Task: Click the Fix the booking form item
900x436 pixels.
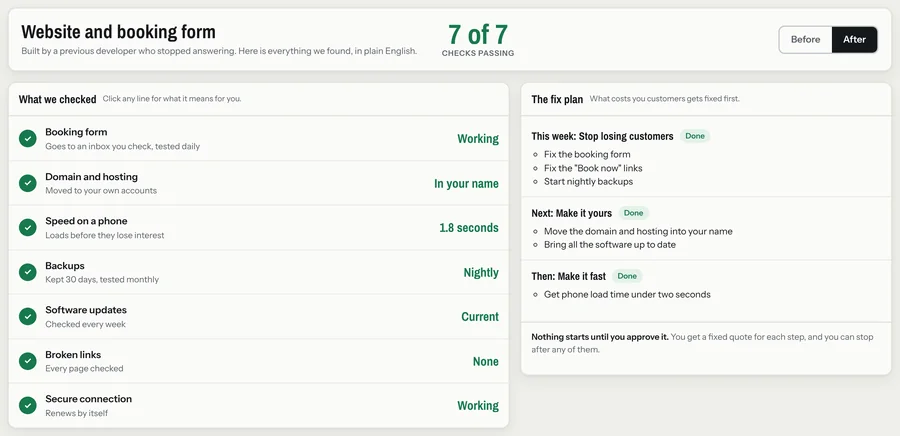Action: click(x=587, y=154)
